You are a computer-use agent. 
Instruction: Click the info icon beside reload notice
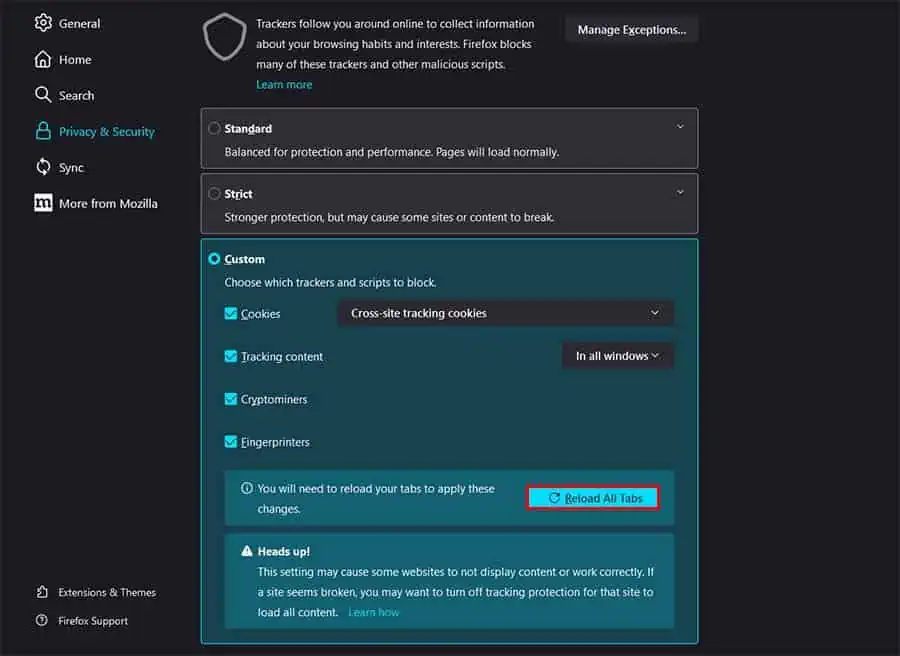[x=247, y=488]
